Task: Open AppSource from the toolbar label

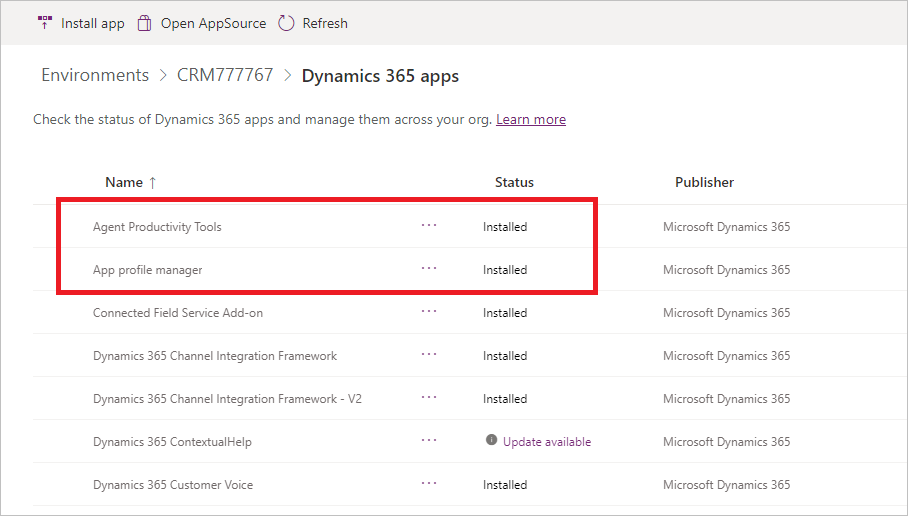Action: [x=213, y=24]
